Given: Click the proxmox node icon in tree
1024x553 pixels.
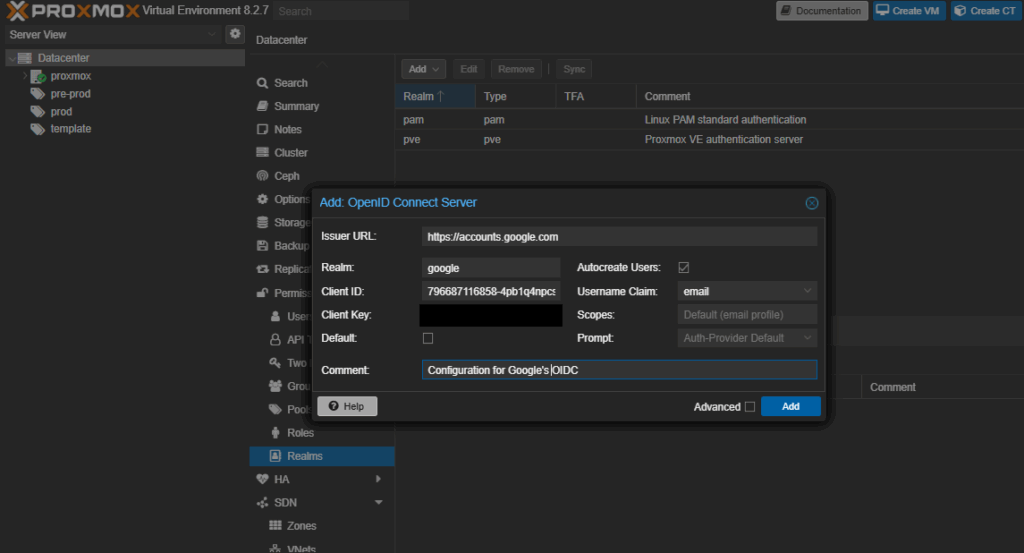Looking at the screenshot, I should coord(39,76).
